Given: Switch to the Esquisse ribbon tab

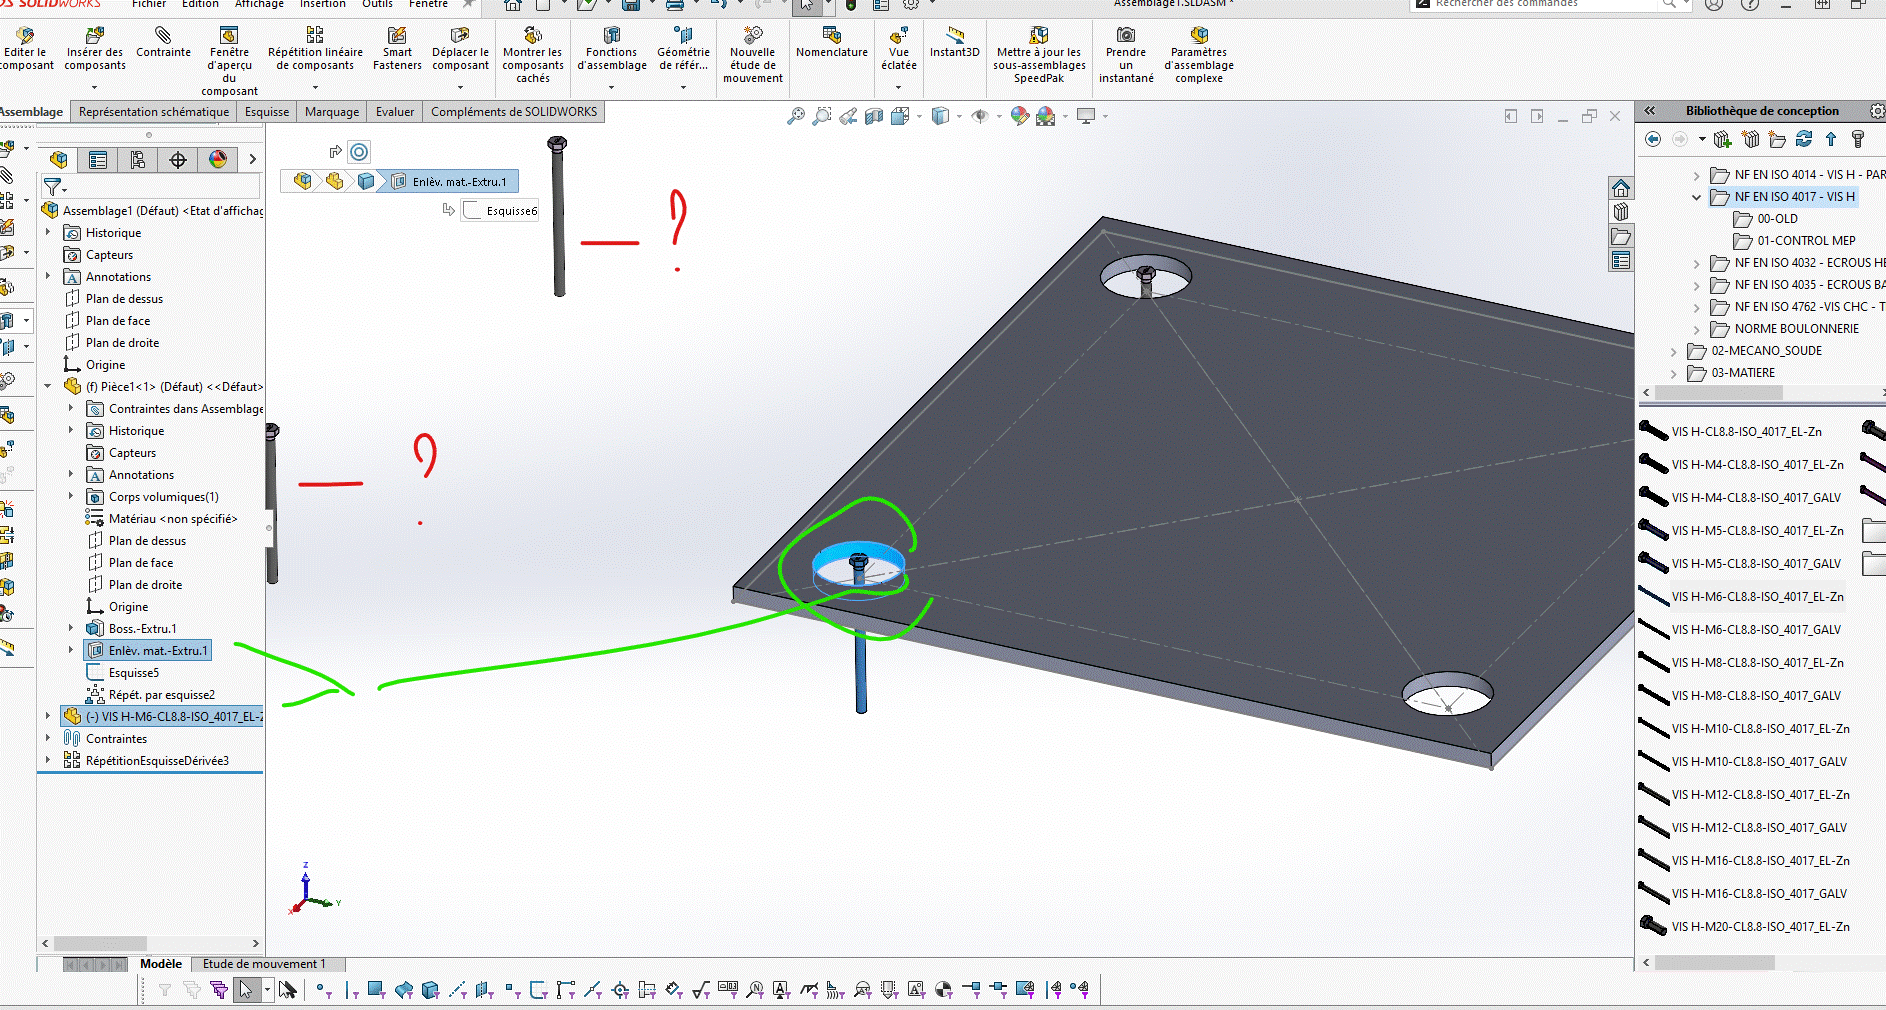Looking at the screenshot, I should 267,112.
